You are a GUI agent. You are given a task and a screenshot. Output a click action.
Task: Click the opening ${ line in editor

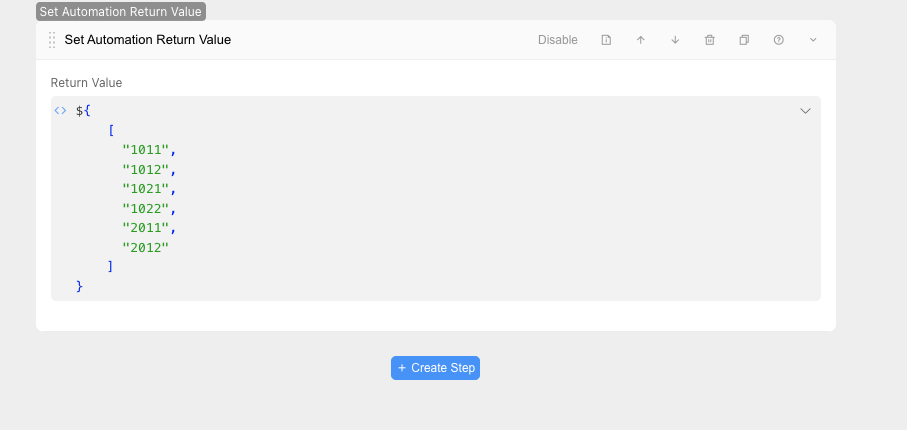coord(84,111)
